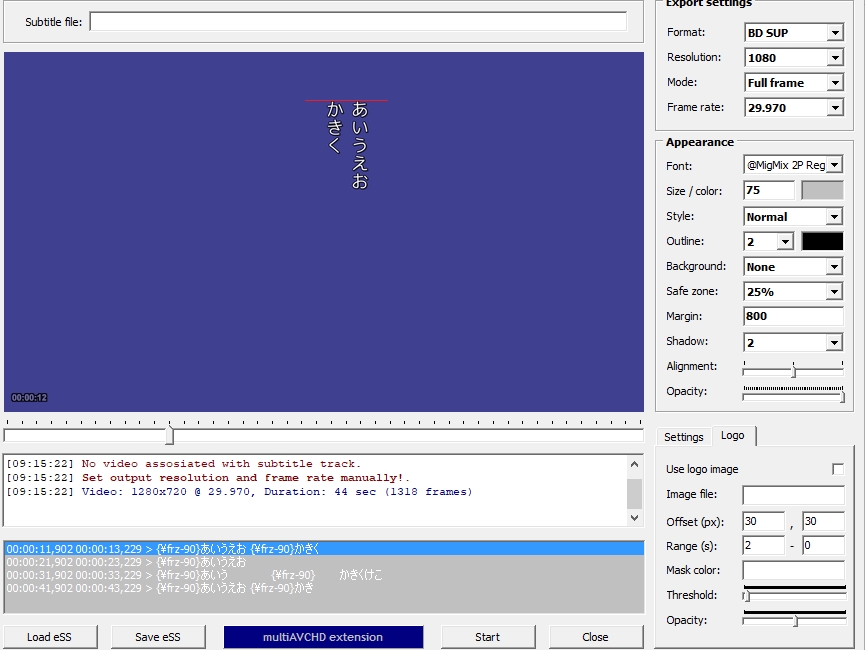Click the Alignment slider handle
This screenshot has width=865, height=650.
tap(793, 370)
